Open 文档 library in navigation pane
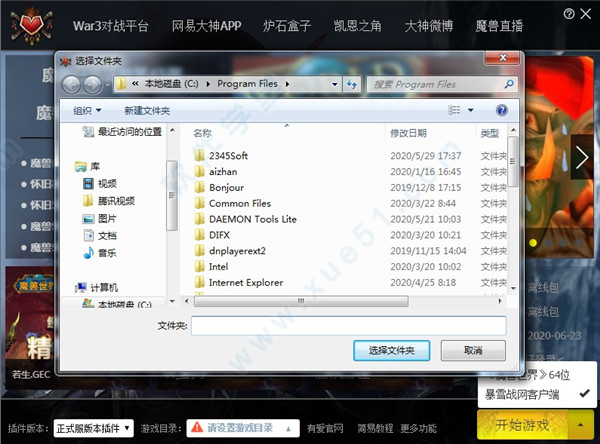The width and height of the screenshot is (600, 444). 99,235
